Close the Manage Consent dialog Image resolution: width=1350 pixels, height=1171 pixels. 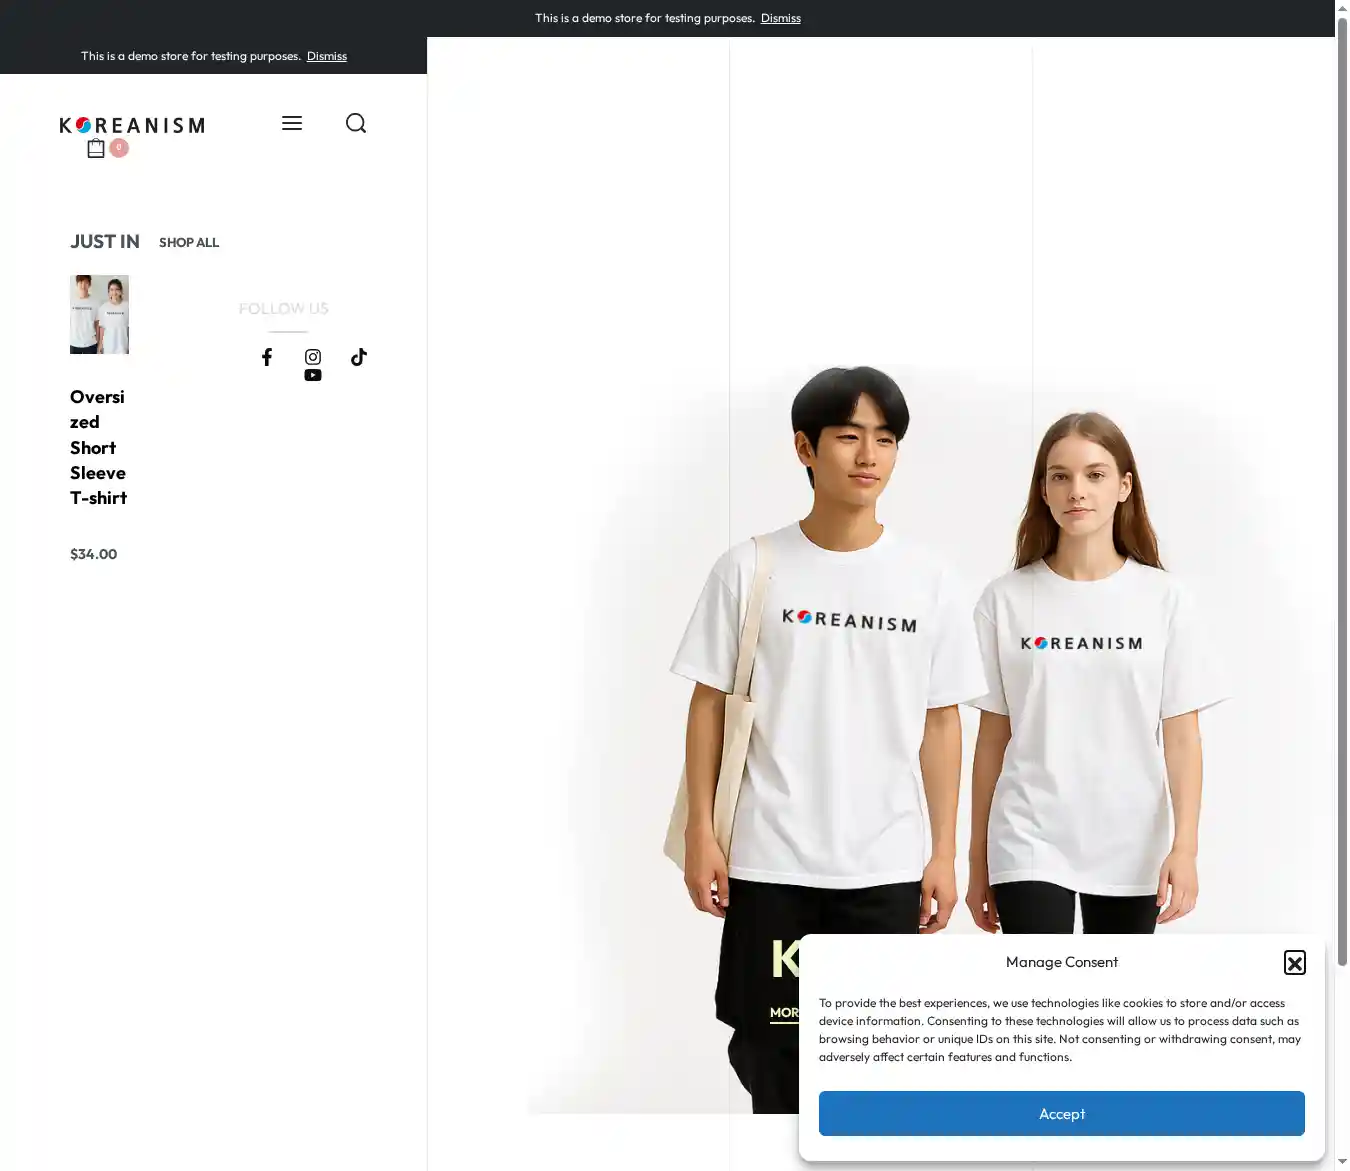coord(1294,962)
